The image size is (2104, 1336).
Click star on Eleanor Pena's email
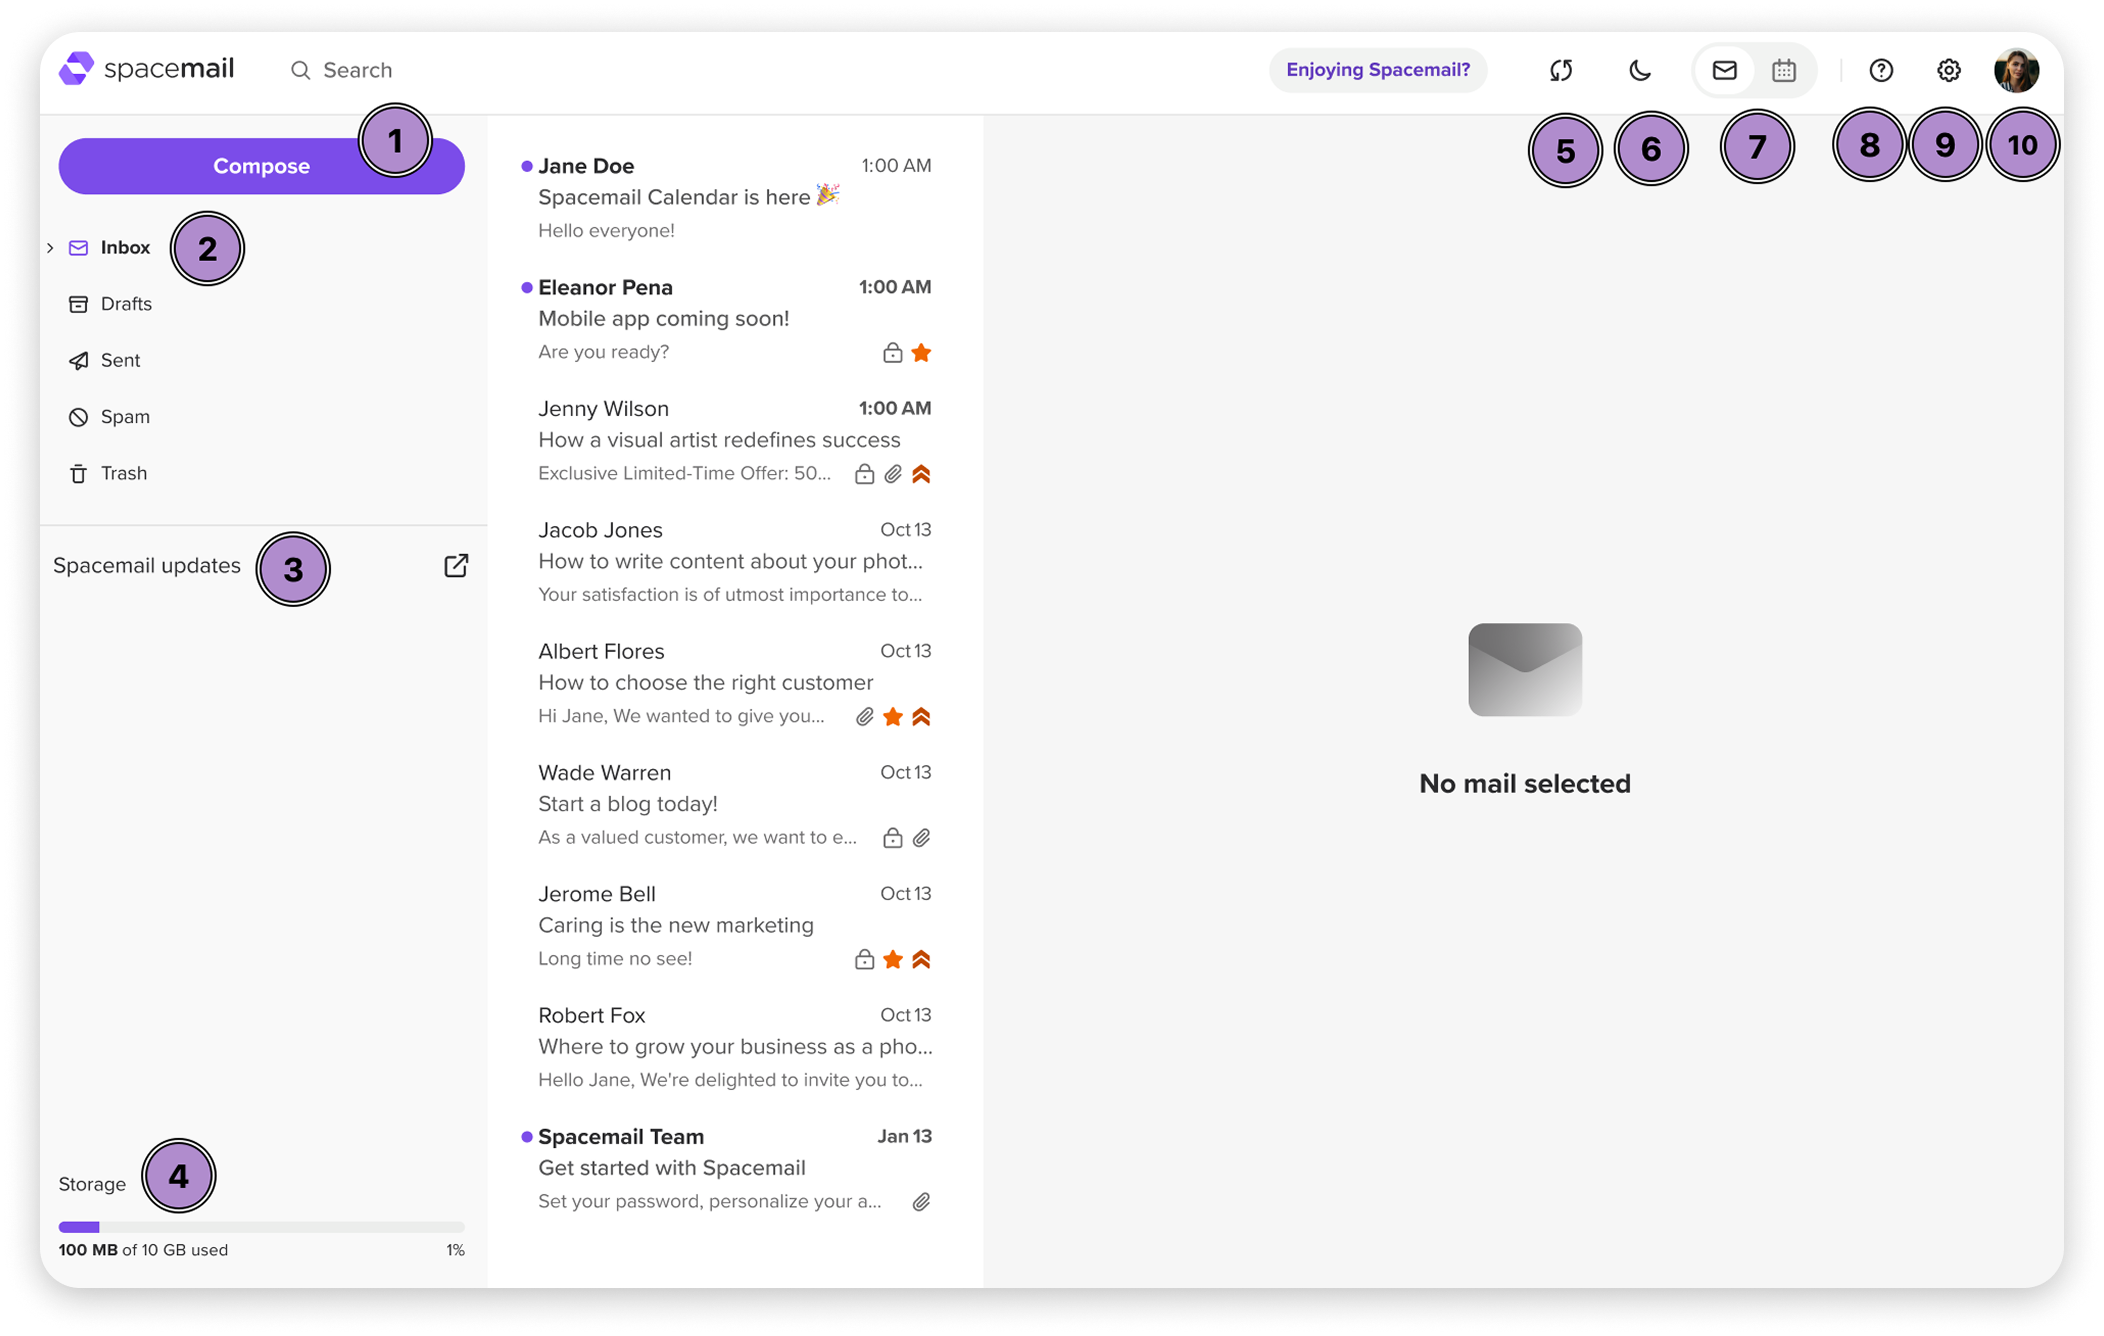[x=921, y=353]
